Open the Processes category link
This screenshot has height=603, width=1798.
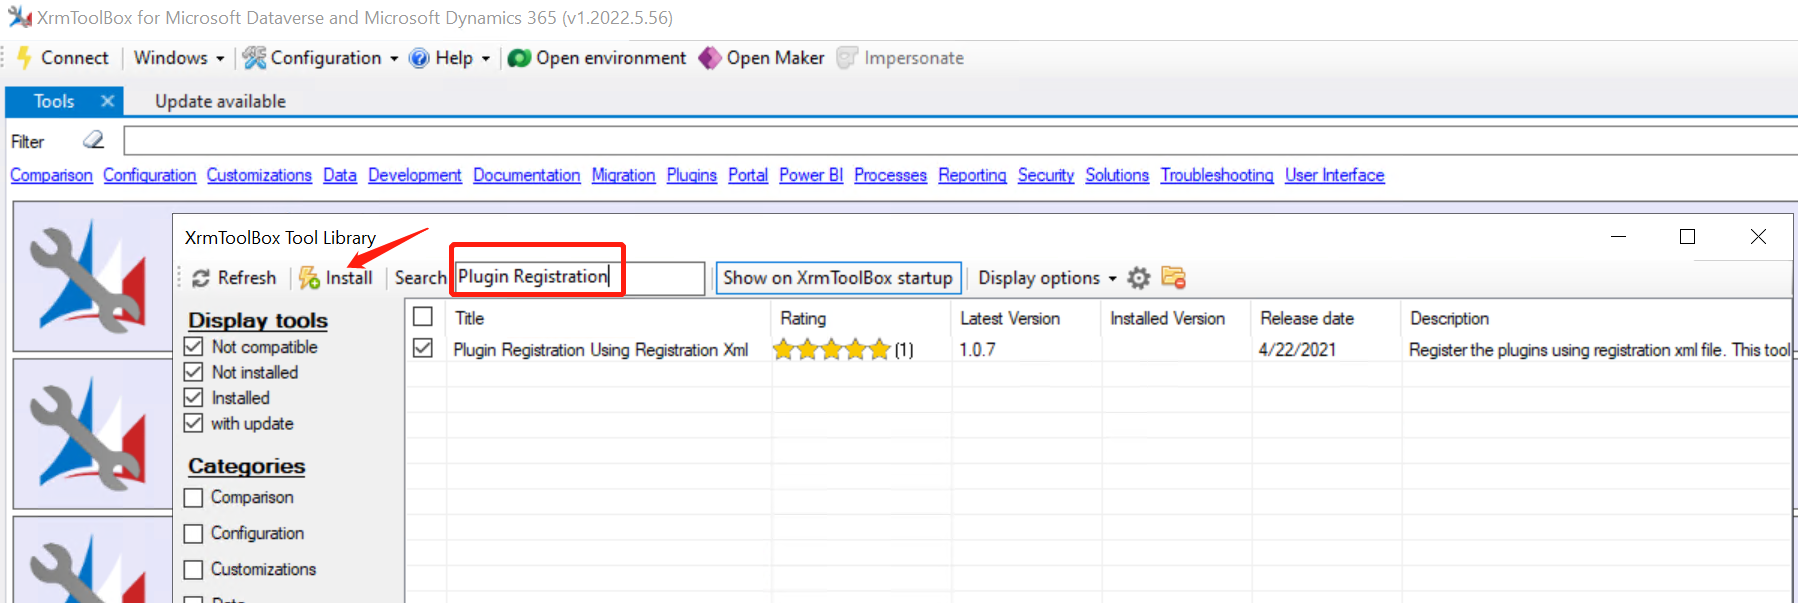890,175
